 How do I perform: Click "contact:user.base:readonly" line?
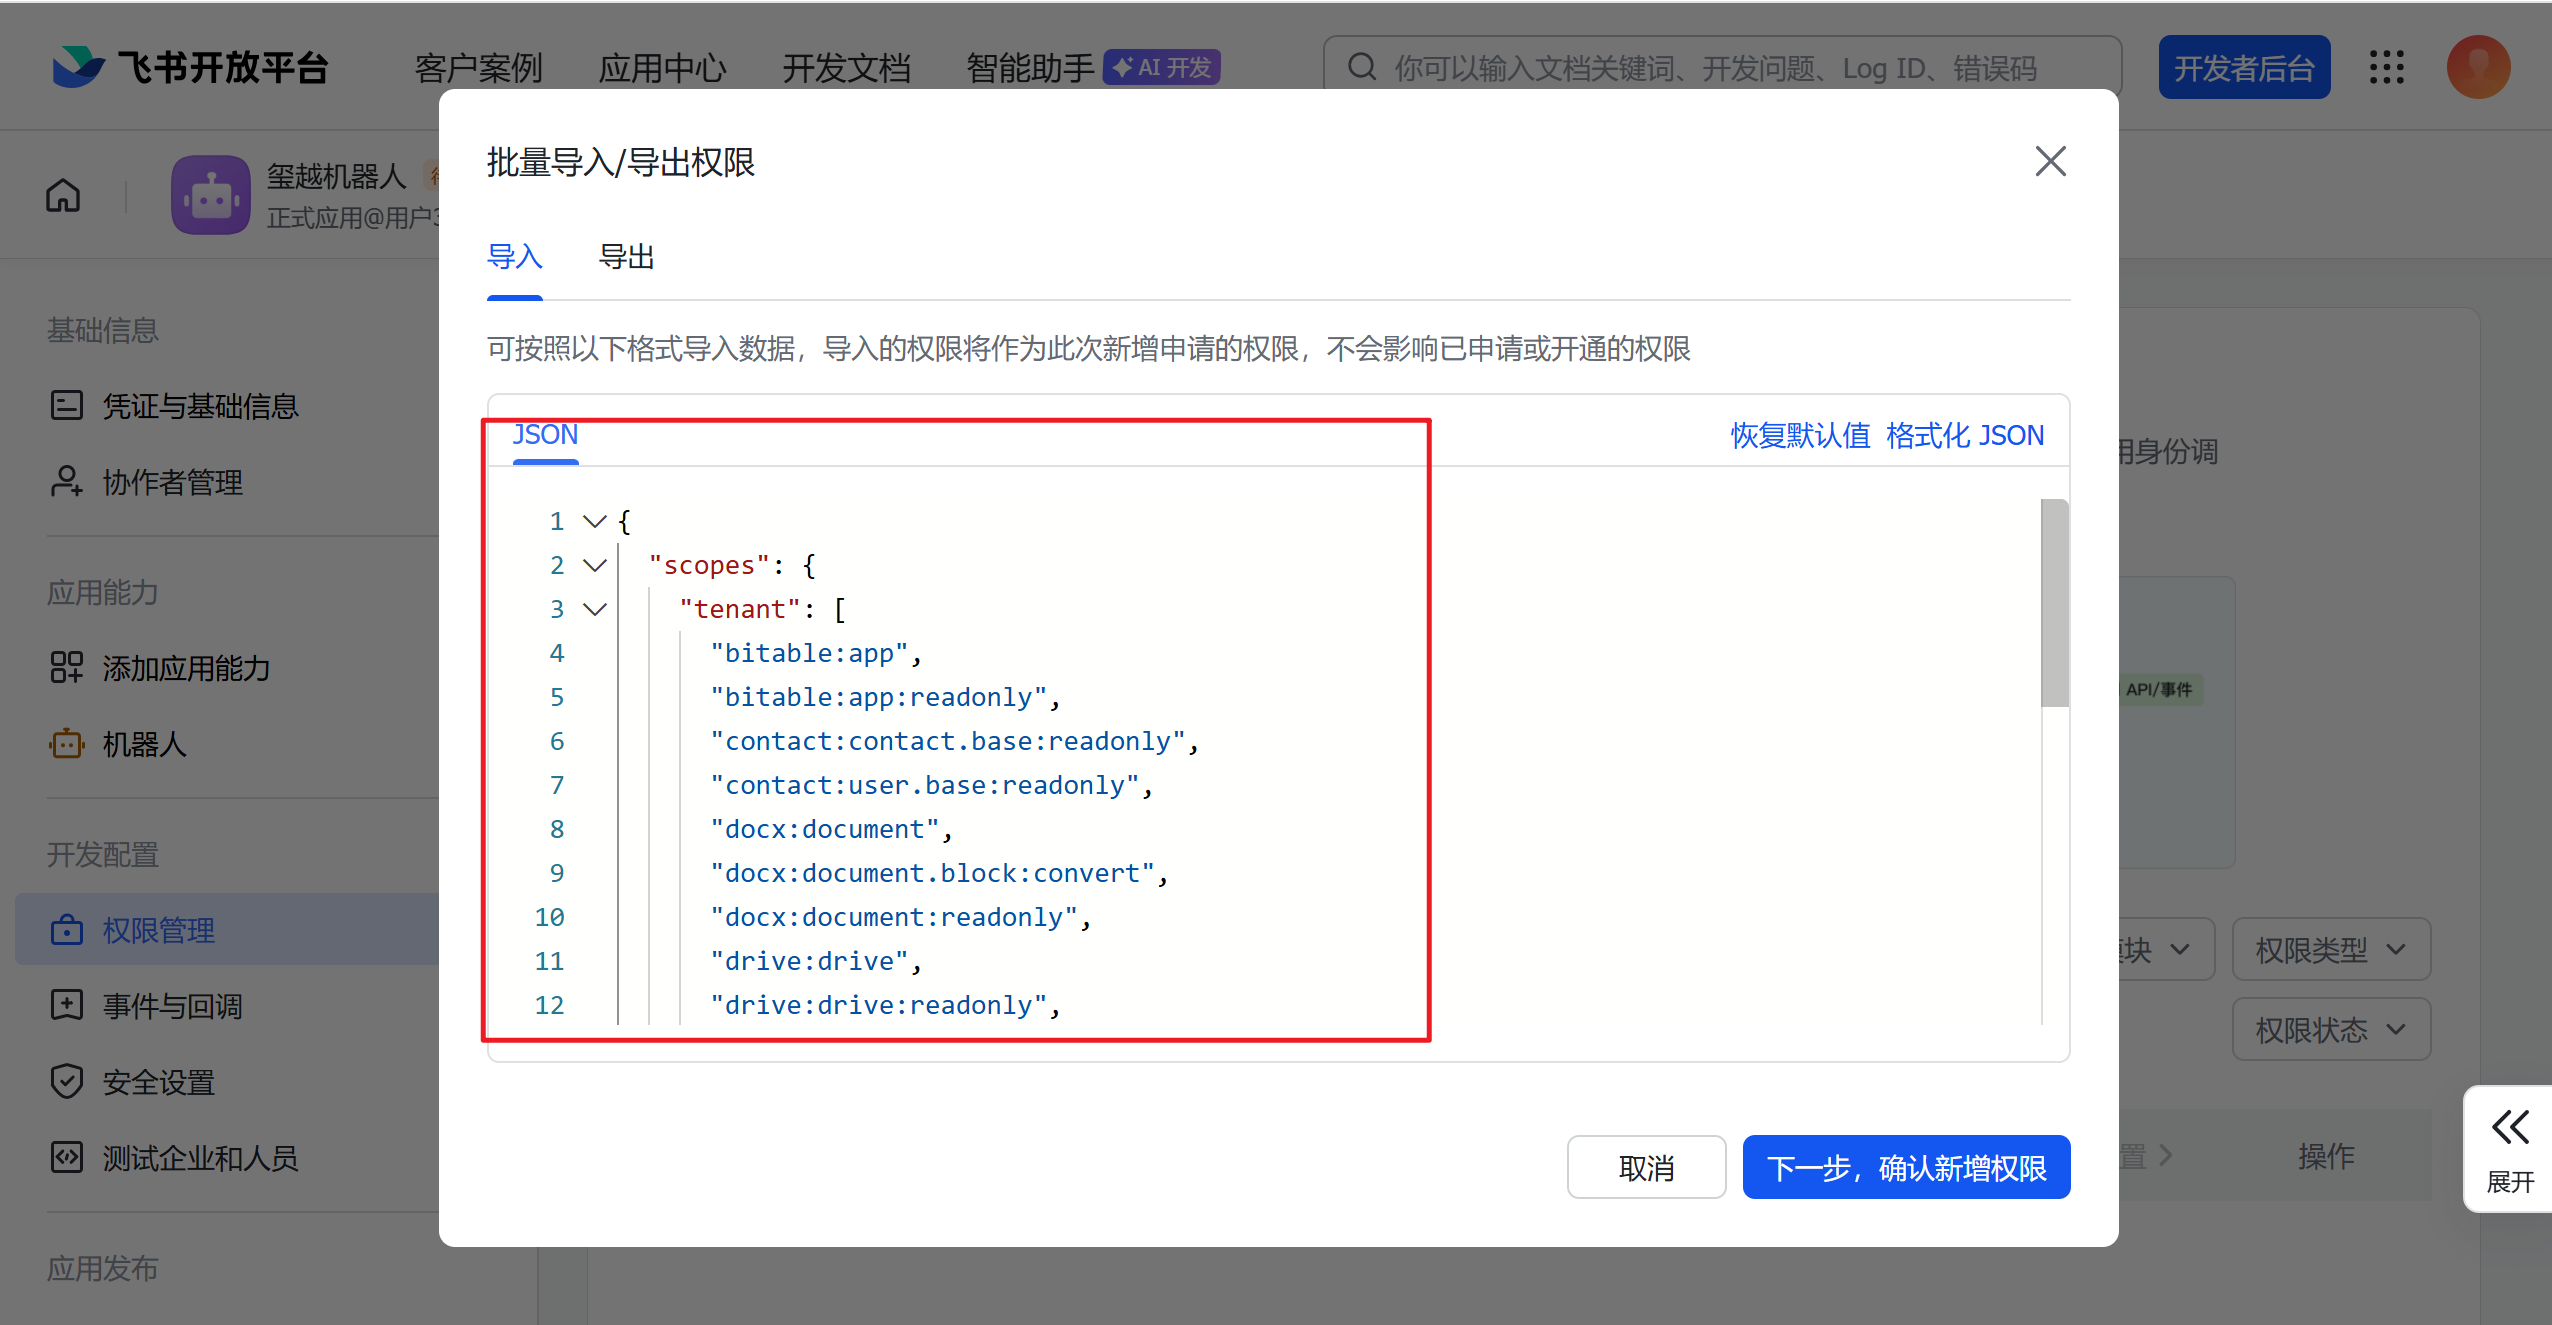click(930, 785)
